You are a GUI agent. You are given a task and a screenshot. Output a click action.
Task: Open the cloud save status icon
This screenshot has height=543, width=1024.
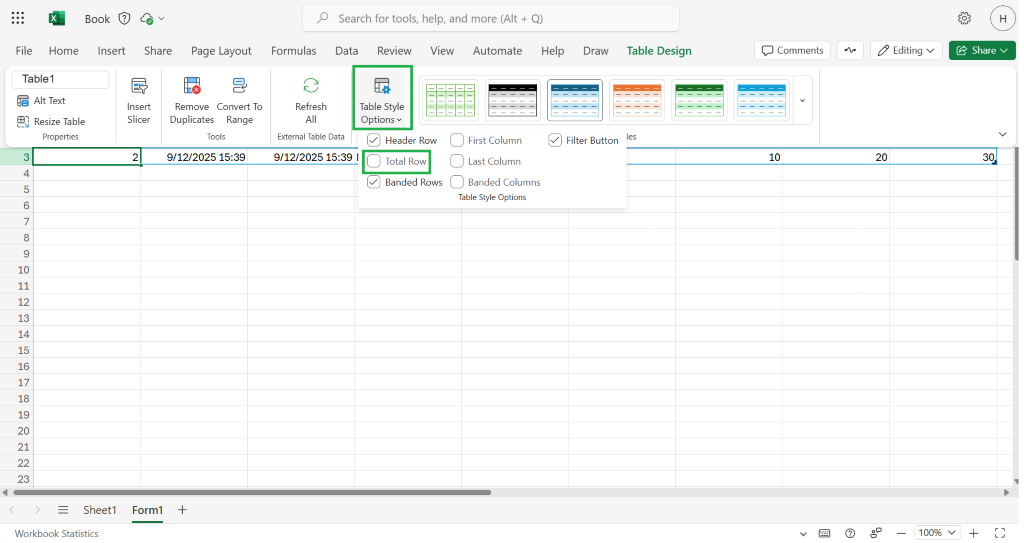click(x=147, y=19)
